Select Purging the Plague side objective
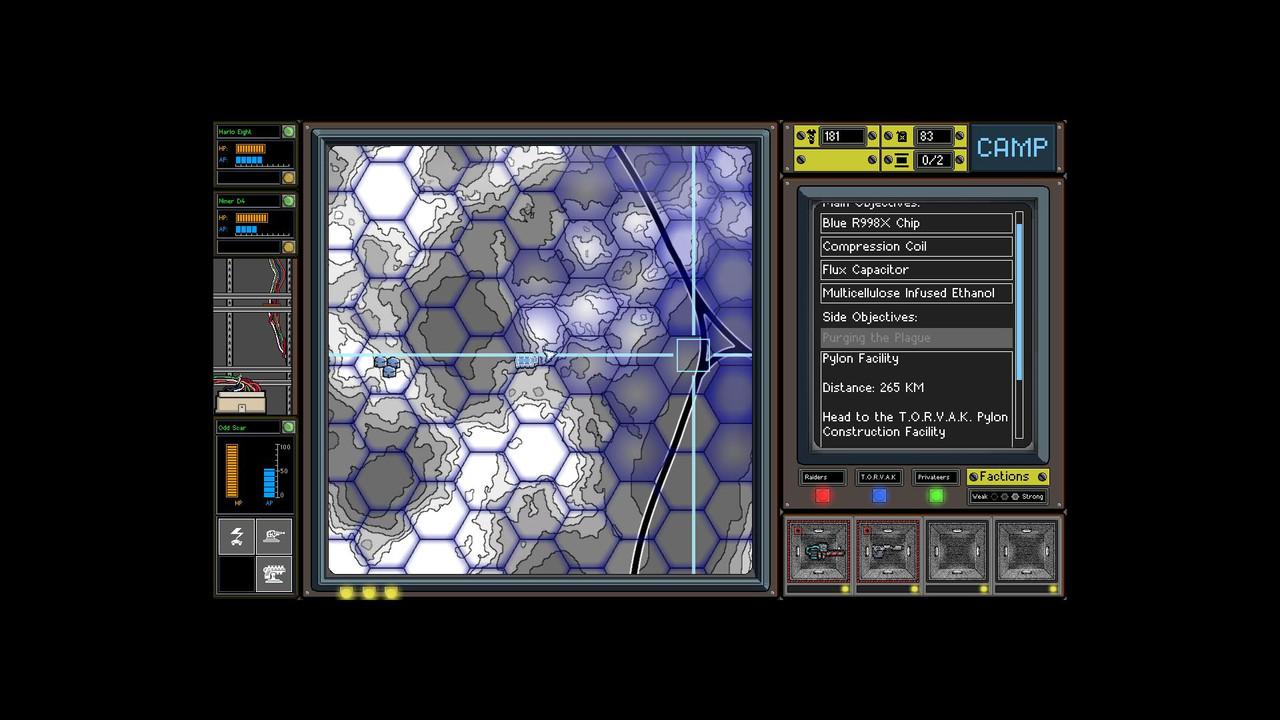The image size is (1280, 720). coord(916,338)
